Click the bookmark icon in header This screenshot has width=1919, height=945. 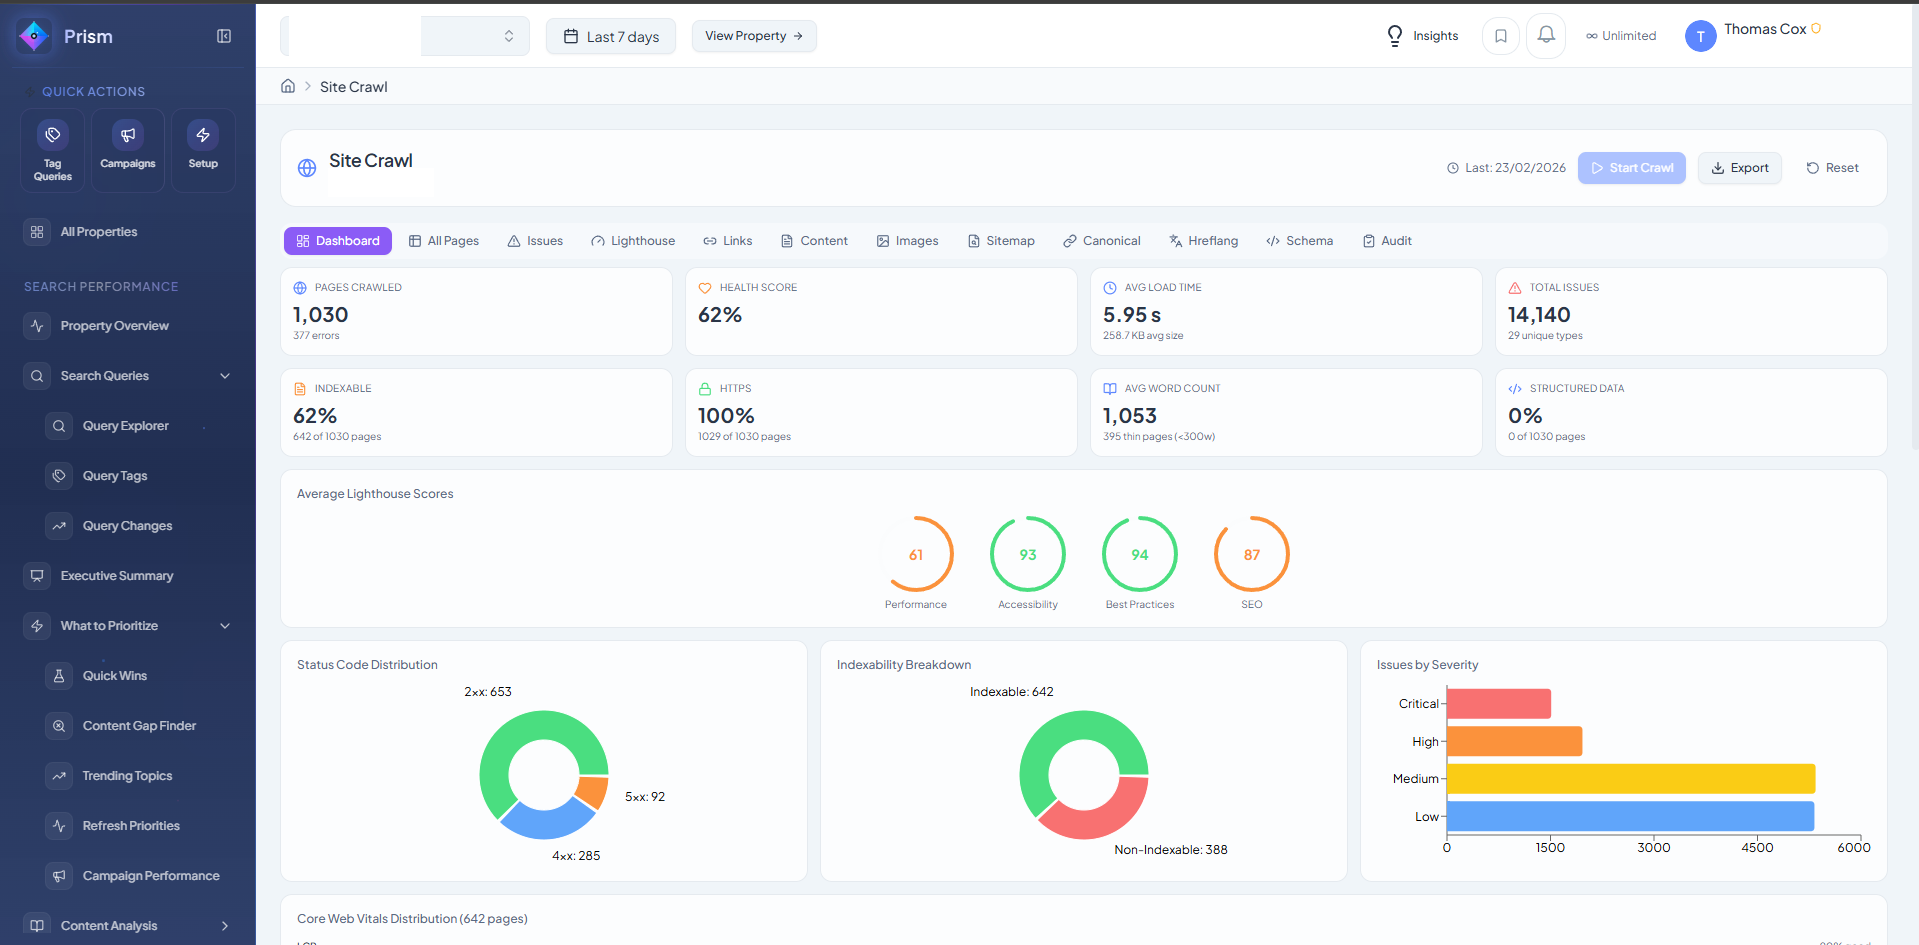pyautogui.click(x=1501, y=36)
